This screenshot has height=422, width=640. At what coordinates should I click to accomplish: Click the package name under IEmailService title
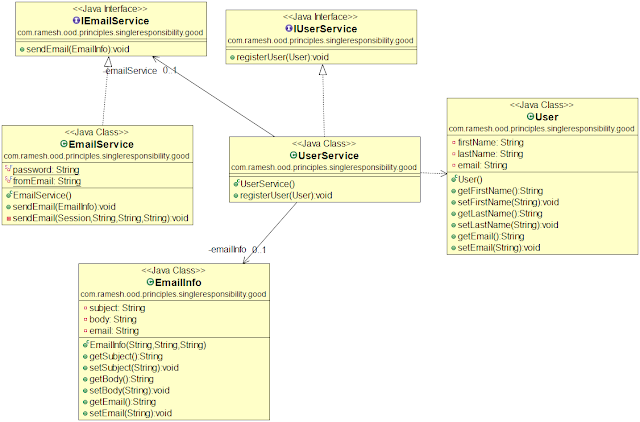[x=110, y=33]
